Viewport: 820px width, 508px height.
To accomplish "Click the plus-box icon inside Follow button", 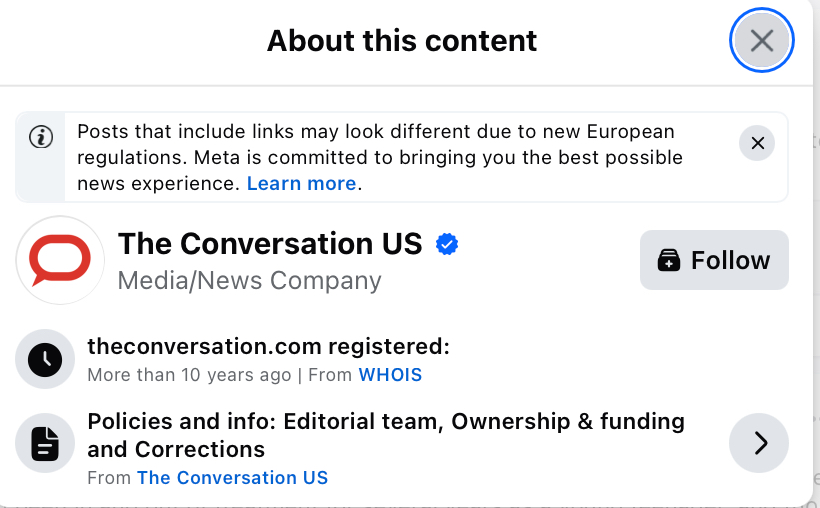I will [x=669, y=261].
